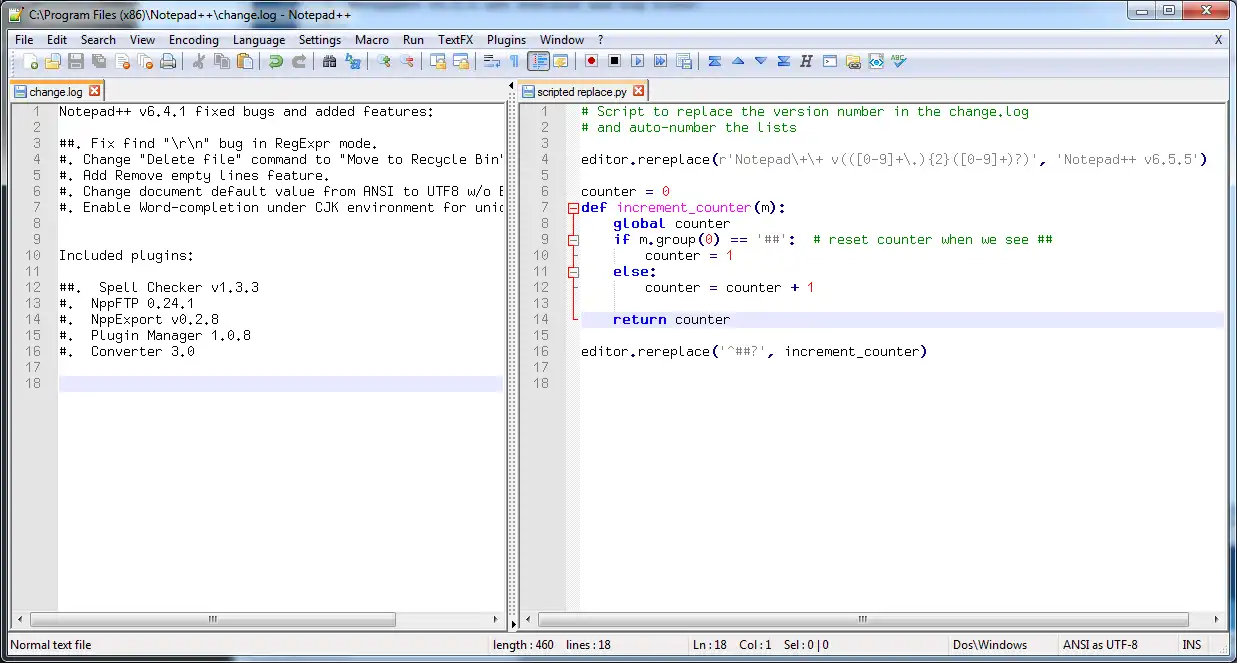Close the change.log tab

(94, 92)
